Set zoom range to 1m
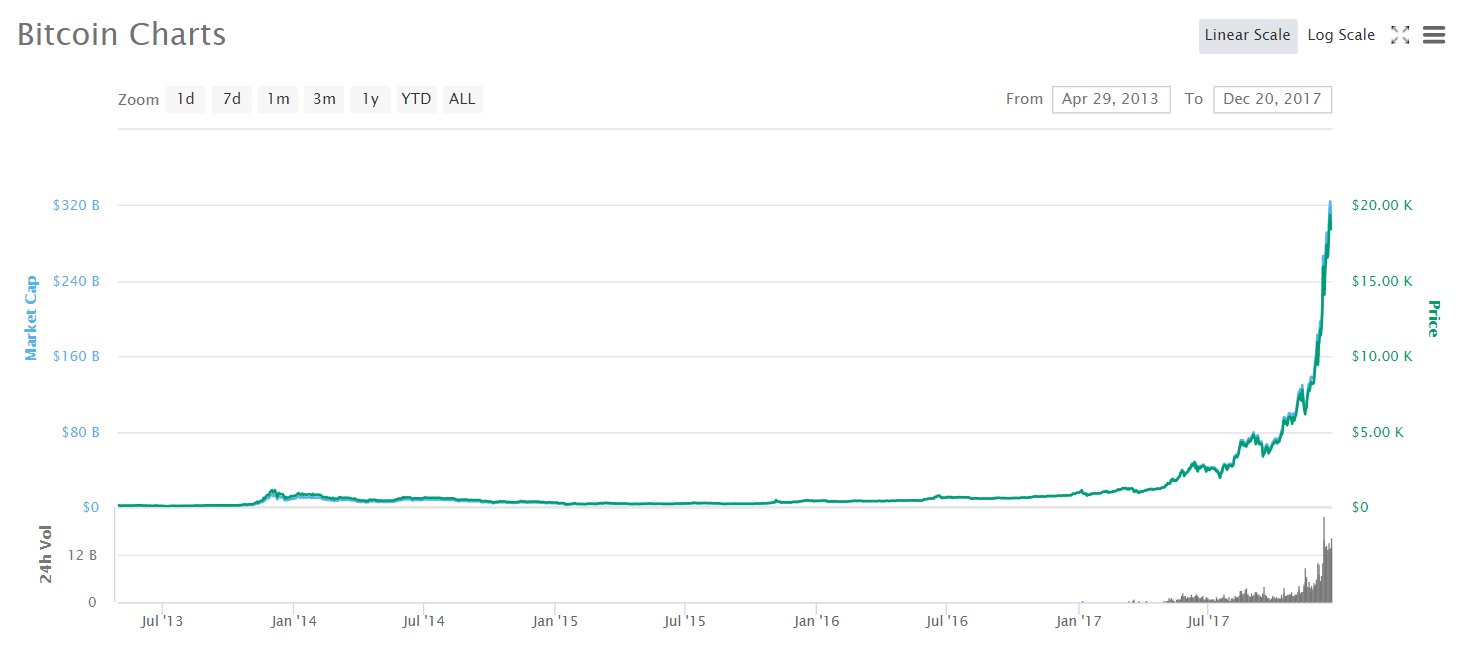This screenshot has width=1458, height=646. (x=277, y=99)
